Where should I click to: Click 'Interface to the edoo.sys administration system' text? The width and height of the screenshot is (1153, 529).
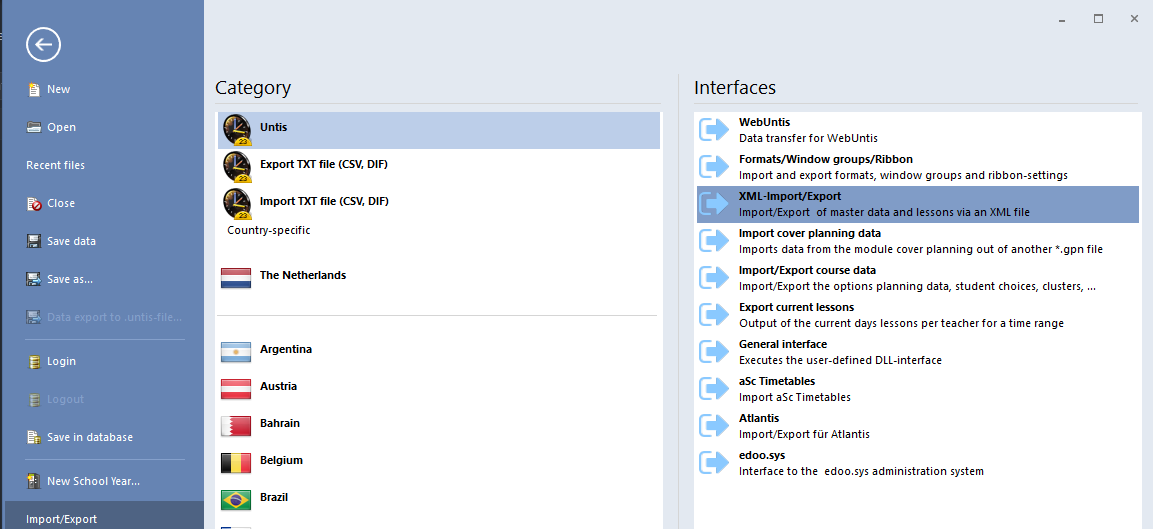coord(861,471)
